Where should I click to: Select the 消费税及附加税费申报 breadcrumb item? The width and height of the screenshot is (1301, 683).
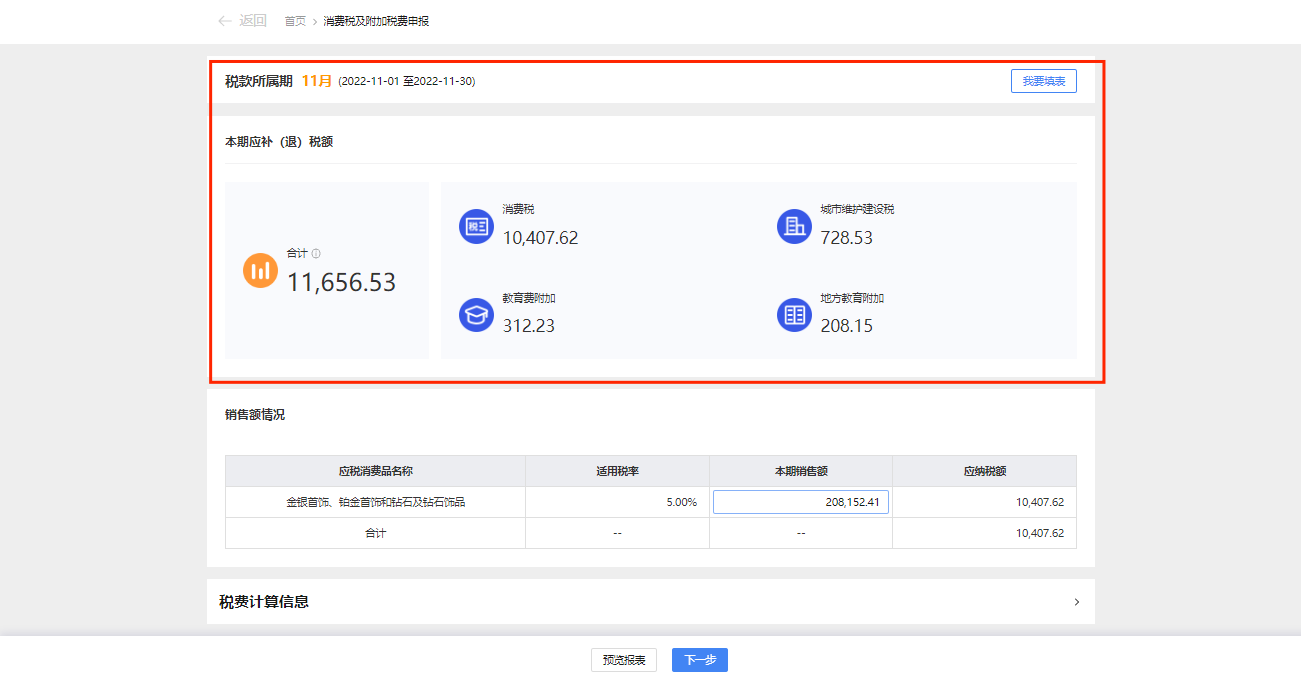click(376, 21)
